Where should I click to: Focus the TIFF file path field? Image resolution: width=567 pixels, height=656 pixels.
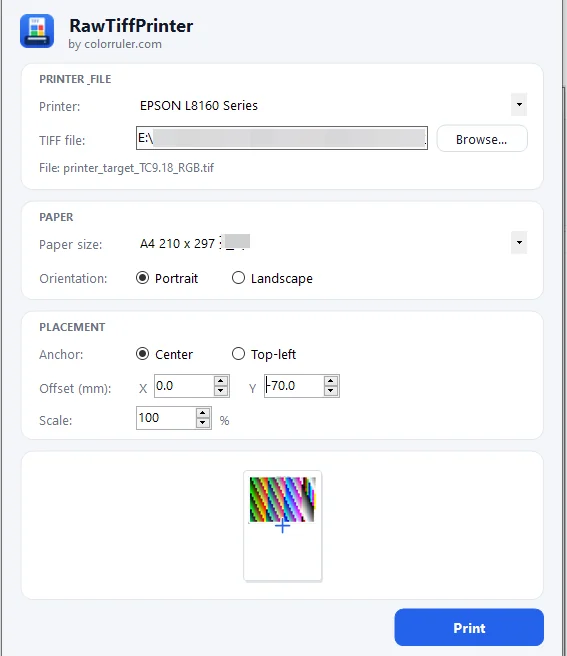tap(282, 138)
